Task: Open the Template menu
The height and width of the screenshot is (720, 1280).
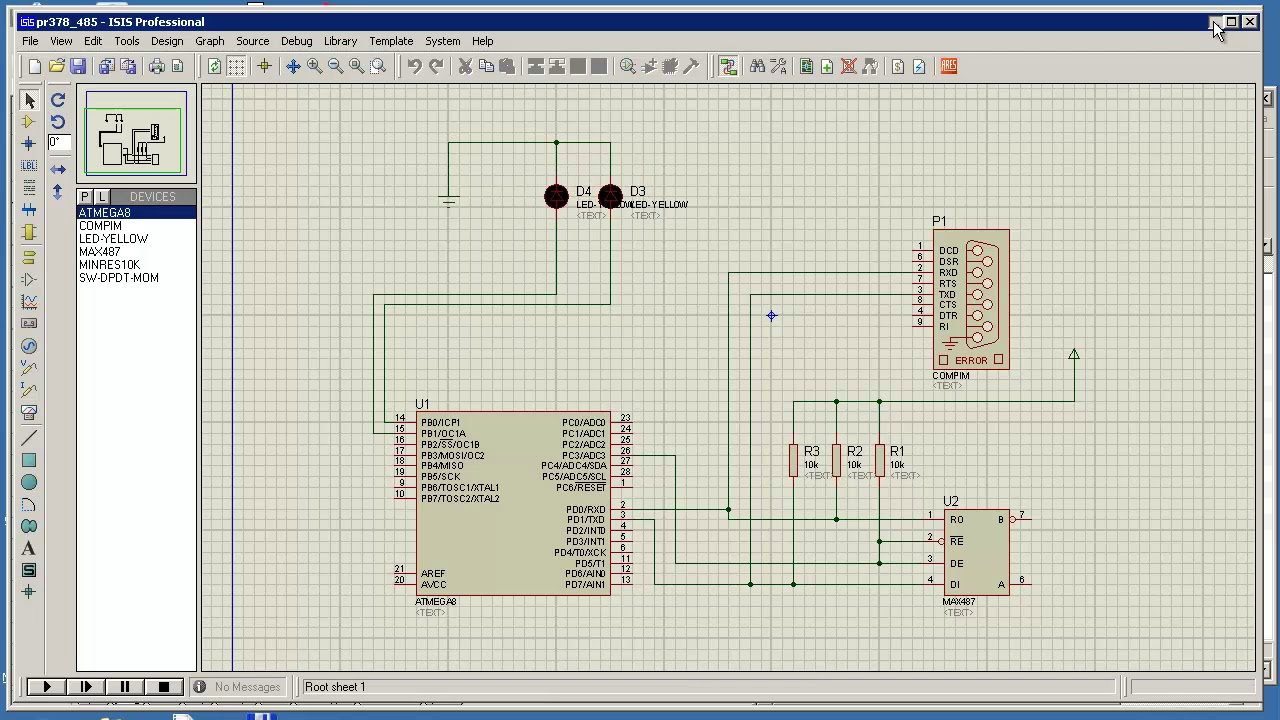Action: click(391, 41)
